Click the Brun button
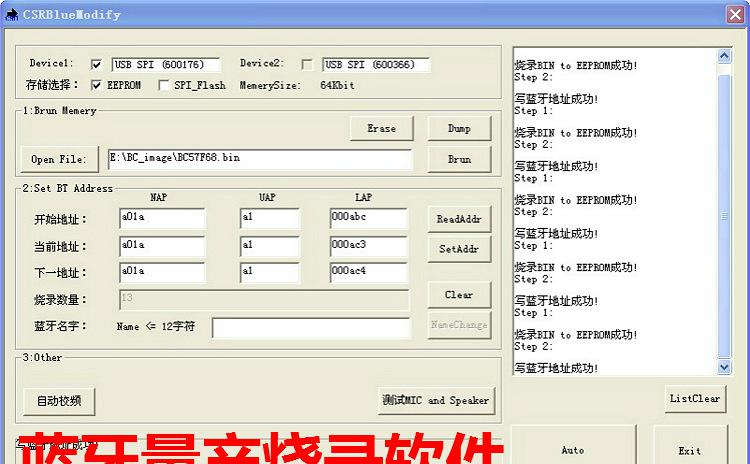The image size is (750, 464). click(x=459, y=159)
